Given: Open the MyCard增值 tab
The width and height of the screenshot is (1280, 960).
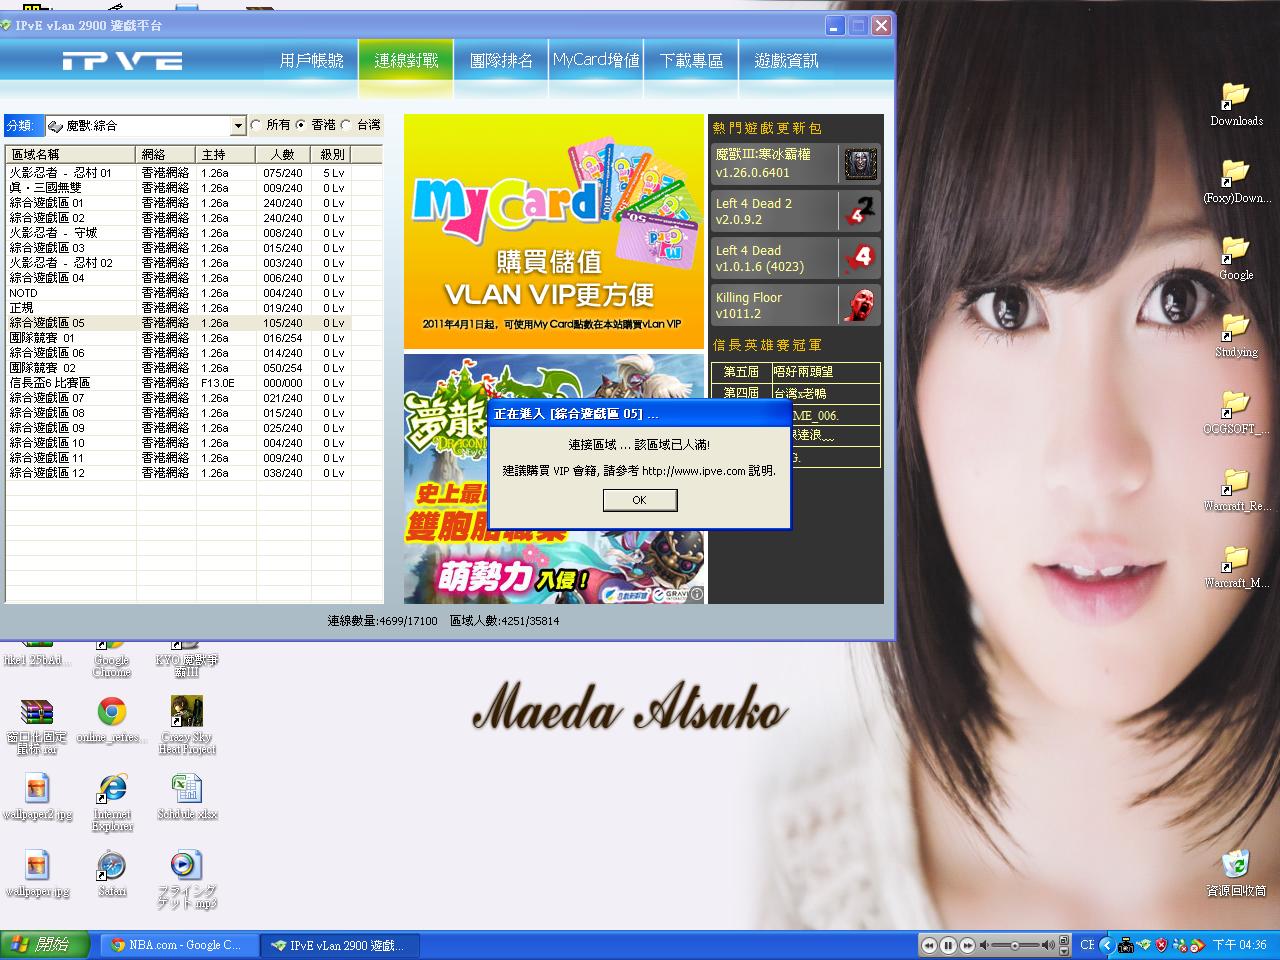Looking at the screenshot, I should tap(596, 61).
